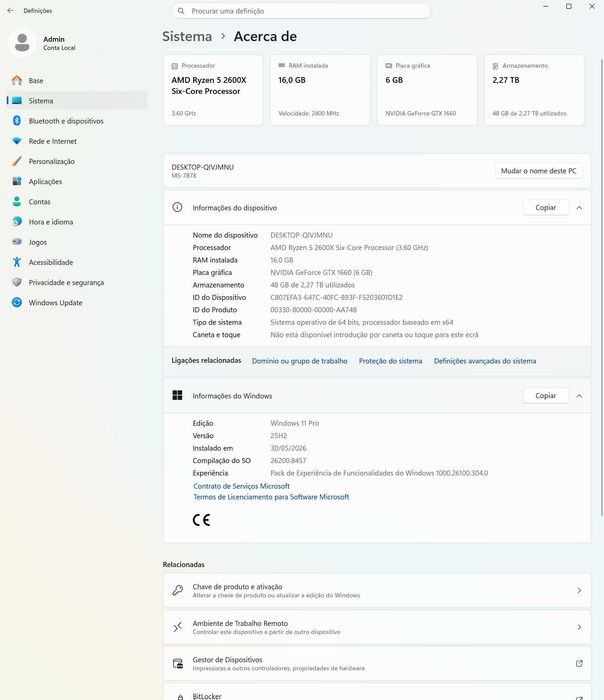Screen dimensions: 604x700
Task: Click the Windows logo beside Informações do Windows
Action: 177,395
